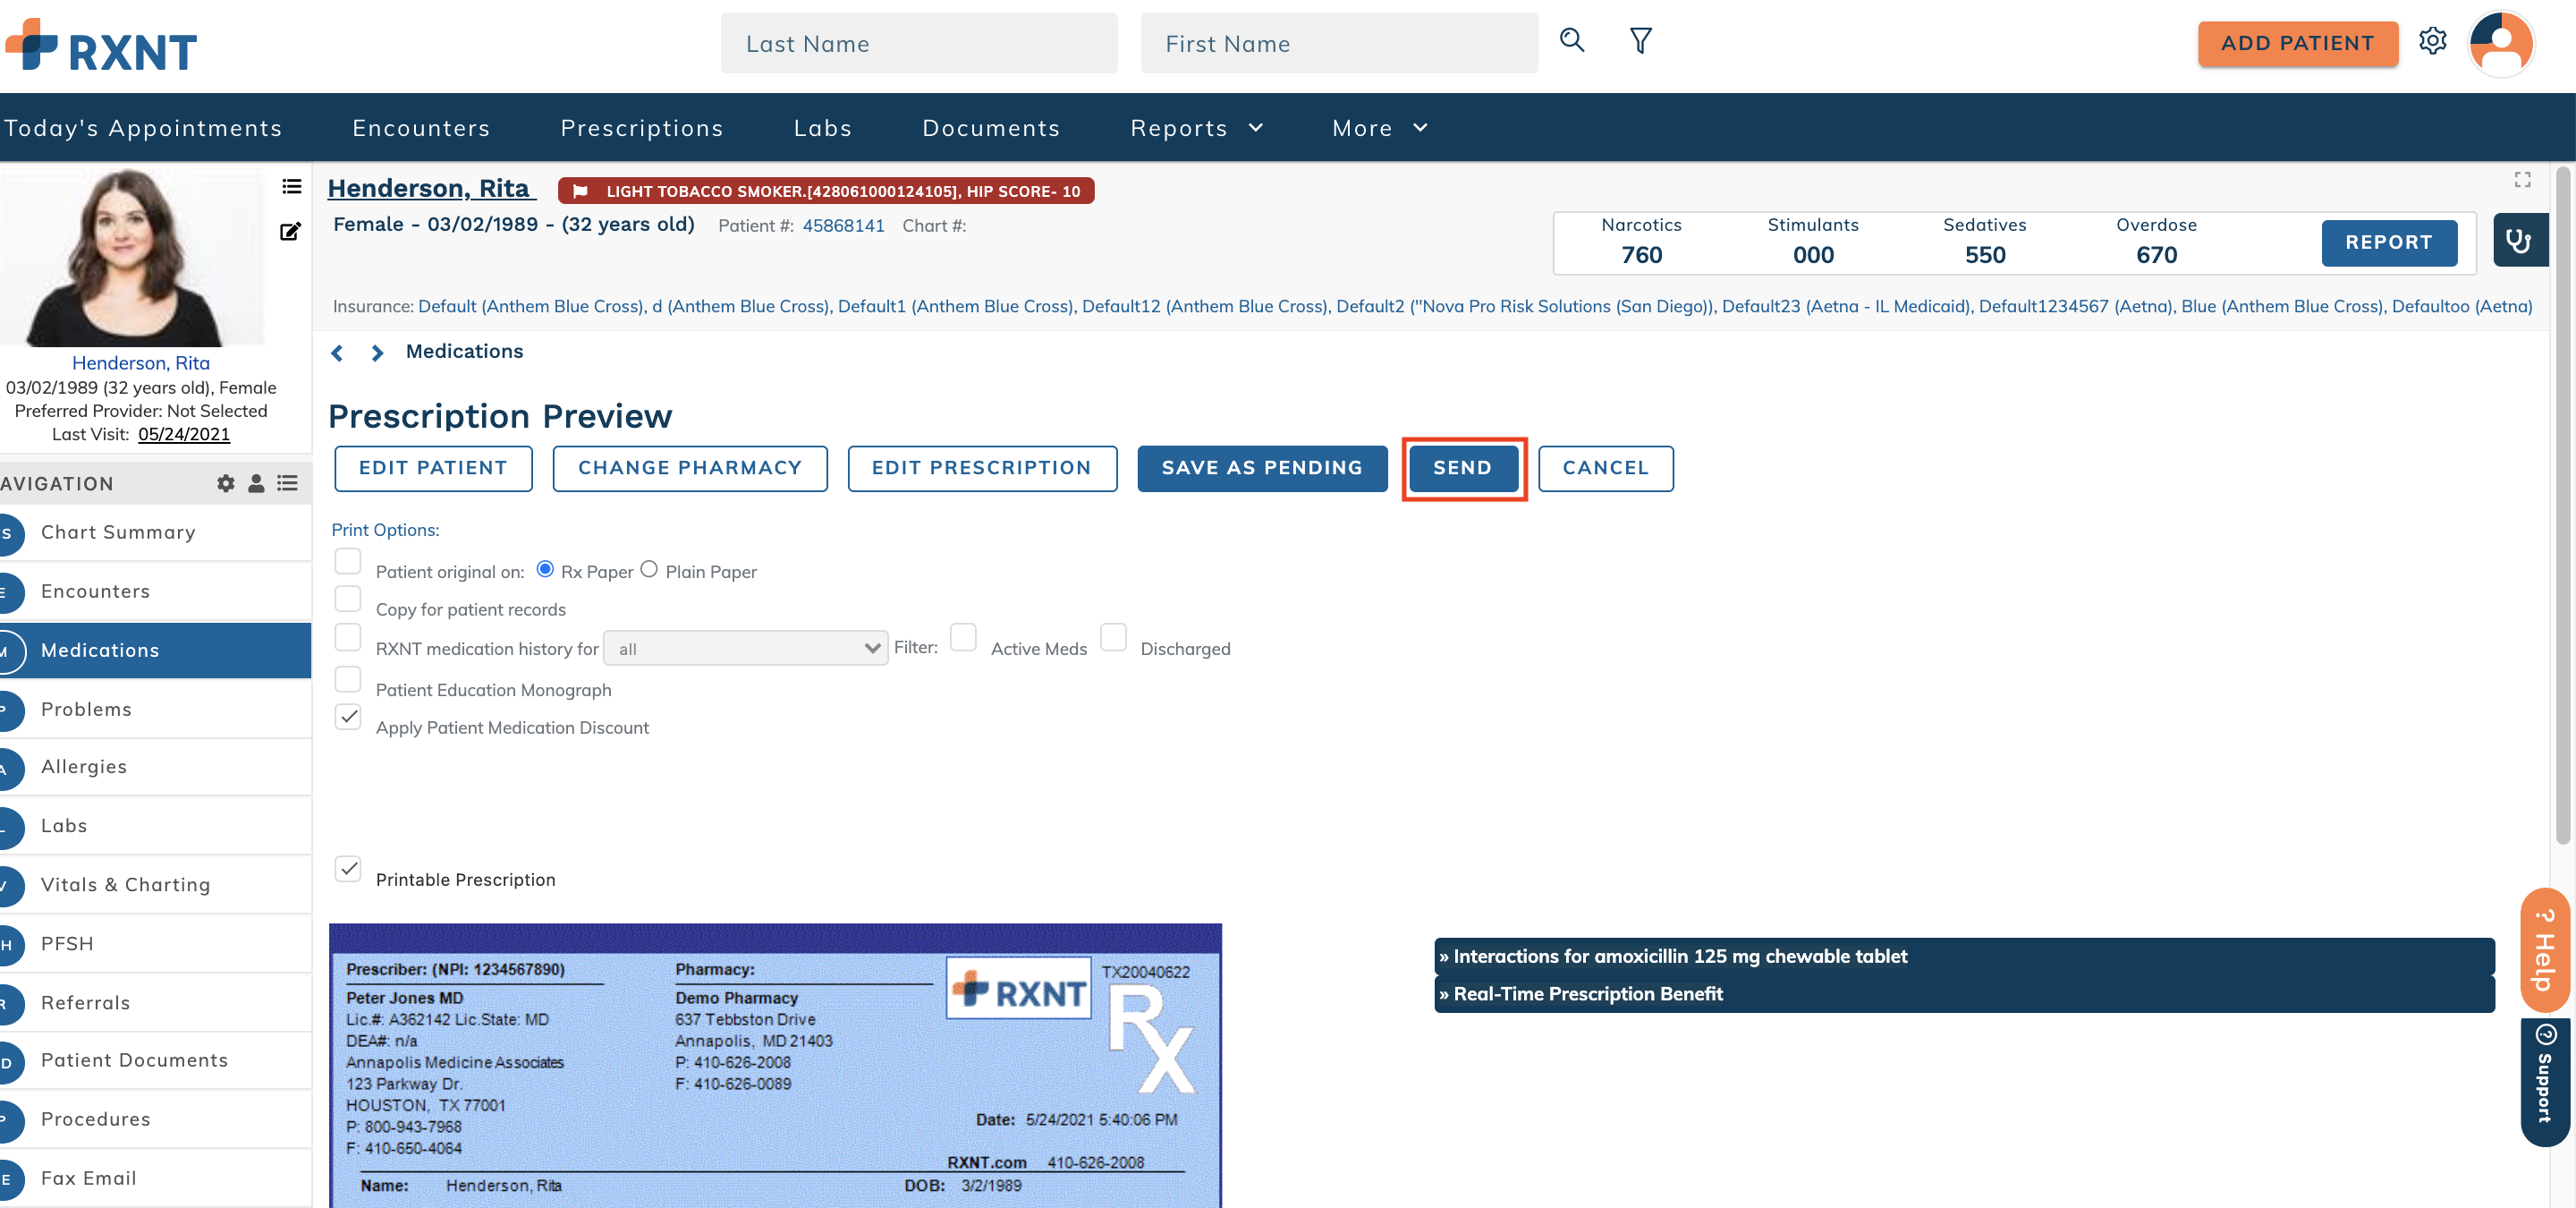This screenshot has height=1208, width=2576.
Task: Open the Documents top menu
Action: (x=991, y=128)
